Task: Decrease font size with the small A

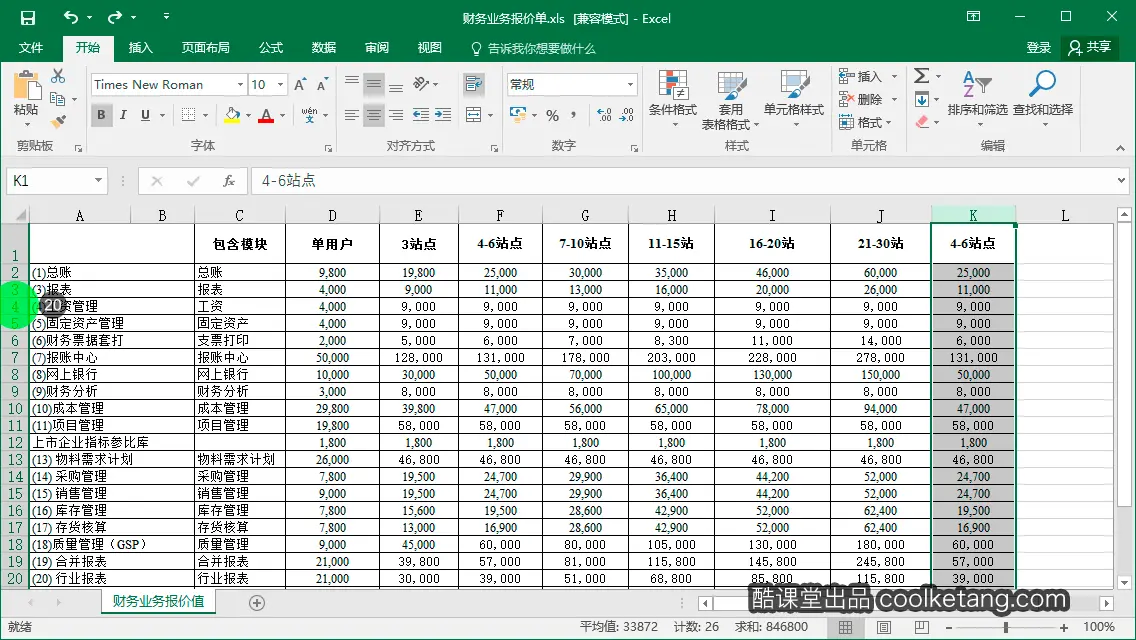Action: pyautogui.click(x=322, y=85)
